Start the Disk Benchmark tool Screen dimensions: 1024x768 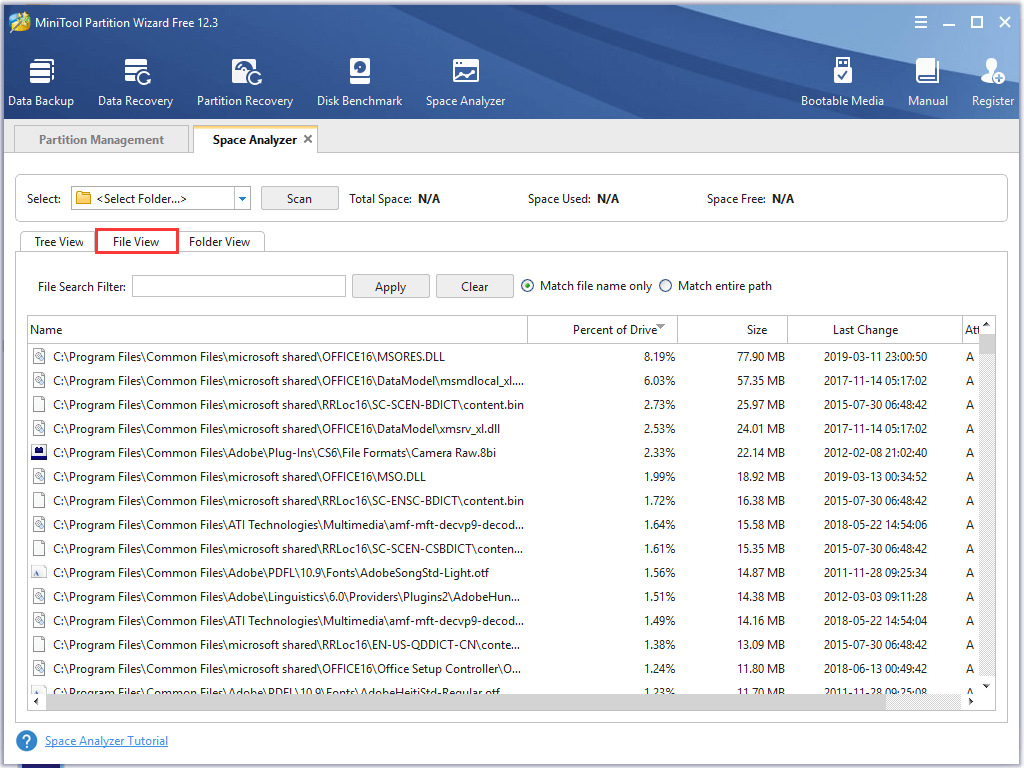click(x=359, y=82)
